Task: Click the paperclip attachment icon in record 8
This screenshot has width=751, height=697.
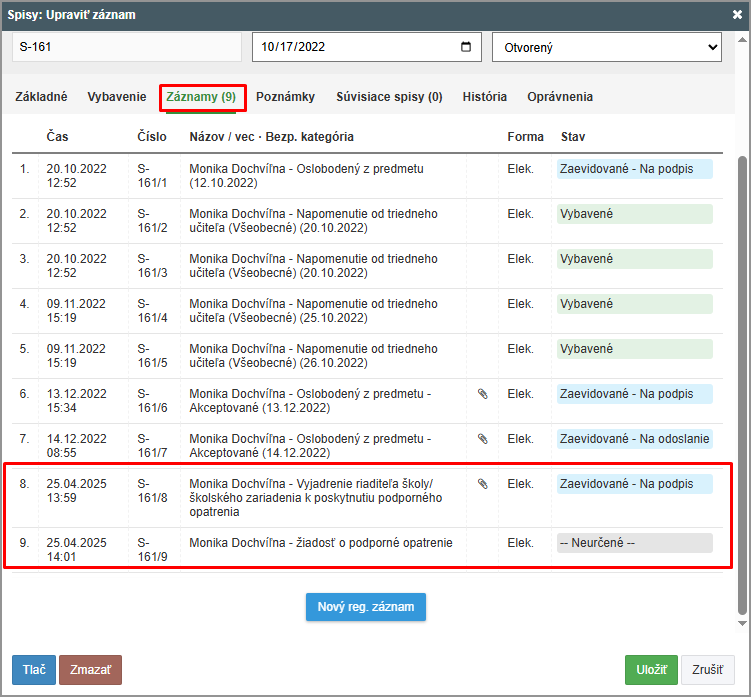Action: click(483, 484)
